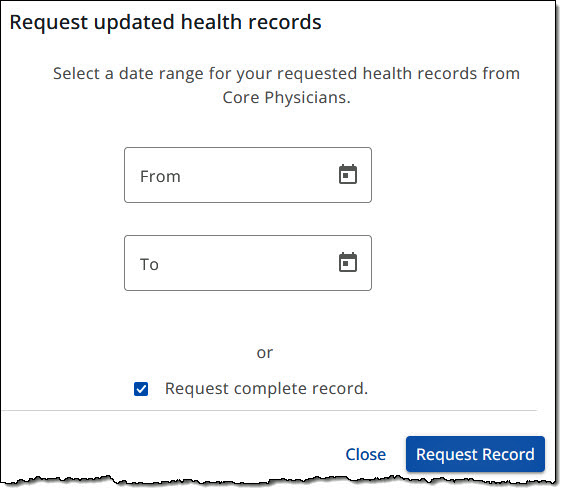The width and height of the screenshot is (564, 492).
Task: Select the From placeholder text
Action: click(160, 176)
